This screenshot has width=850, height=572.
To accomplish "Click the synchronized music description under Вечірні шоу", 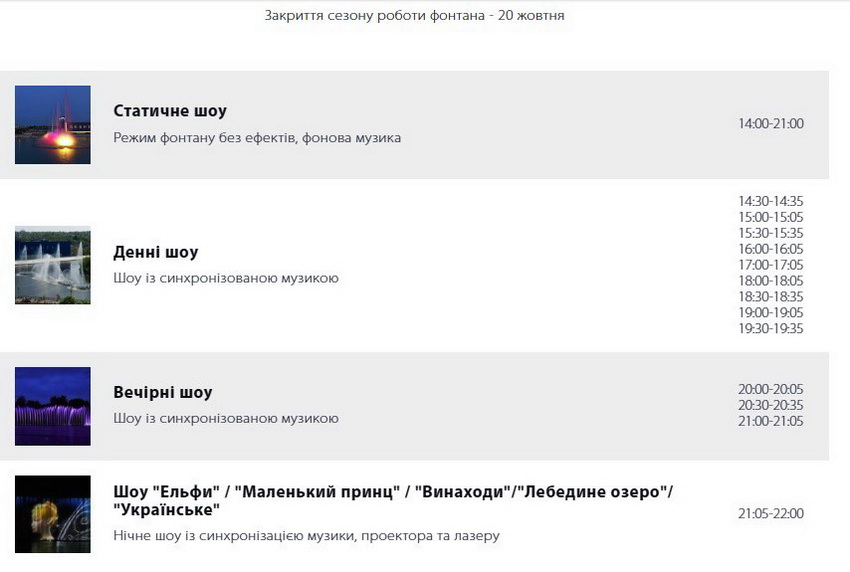I will 226,418.
